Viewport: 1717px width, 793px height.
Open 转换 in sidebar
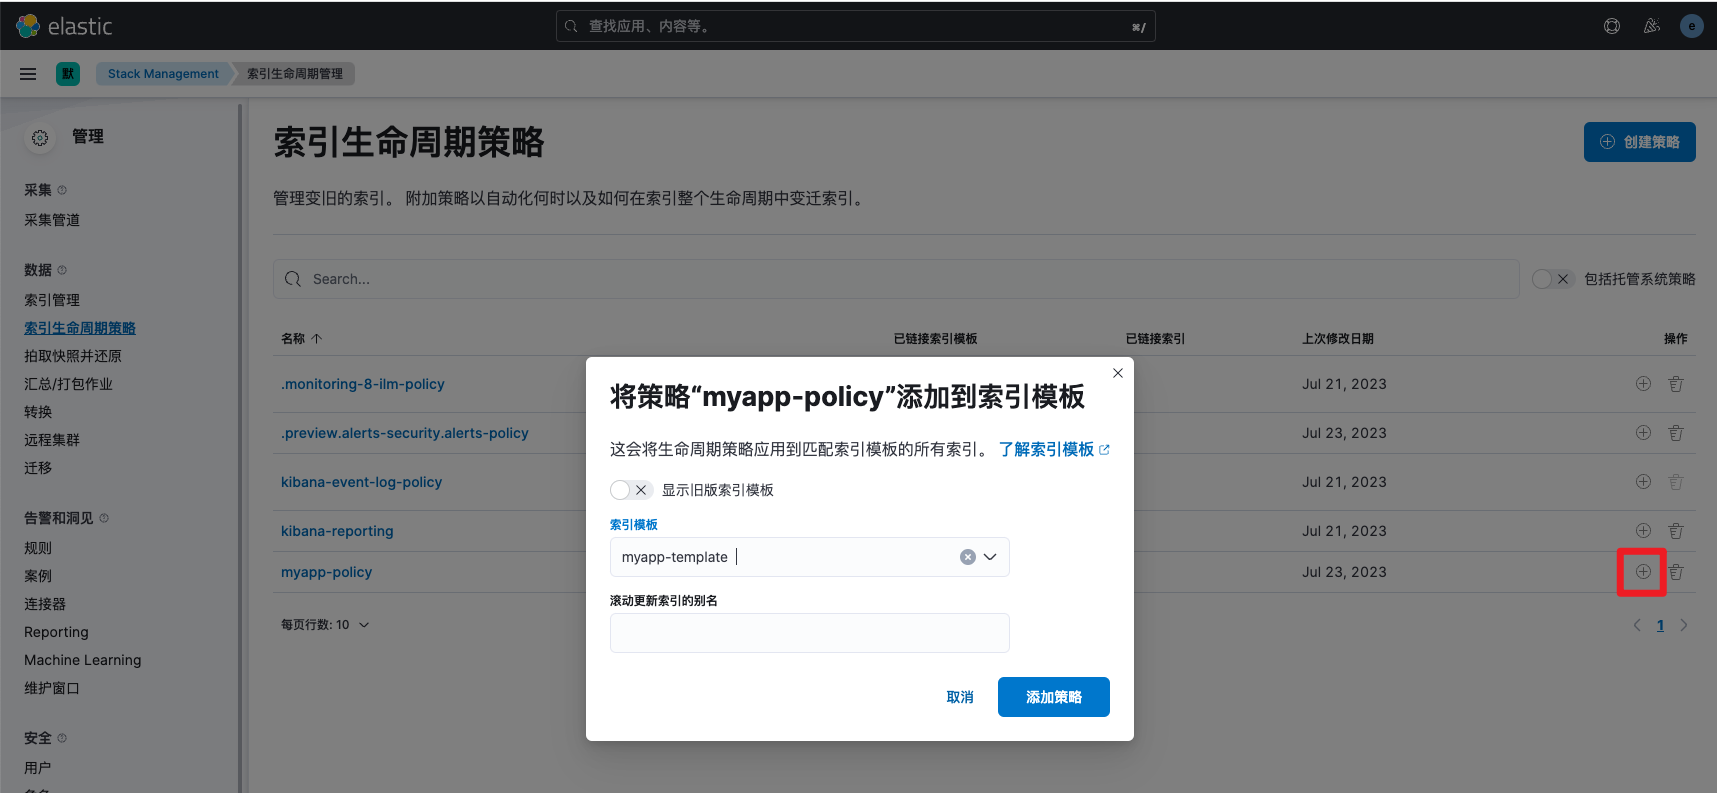pos(38,412)
